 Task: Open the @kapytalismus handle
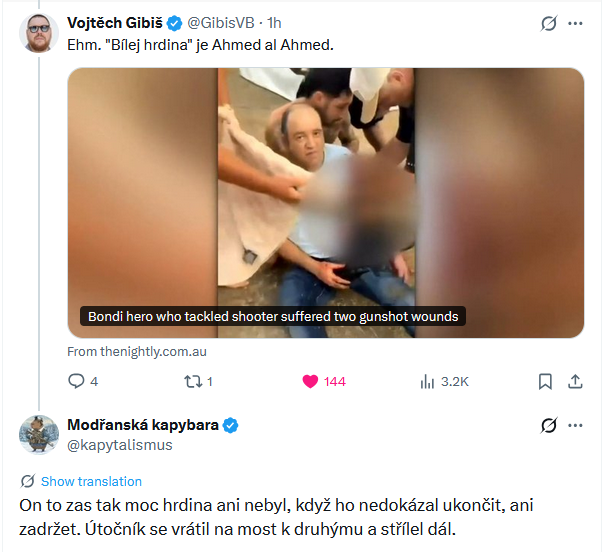[x=120, y=445]
